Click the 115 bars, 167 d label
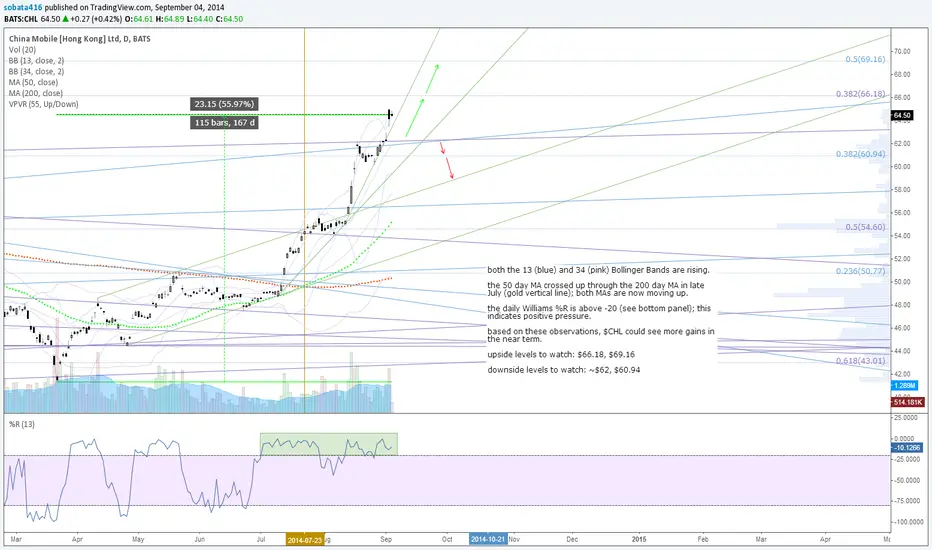The image size is (932, 550). coord(225,122)
